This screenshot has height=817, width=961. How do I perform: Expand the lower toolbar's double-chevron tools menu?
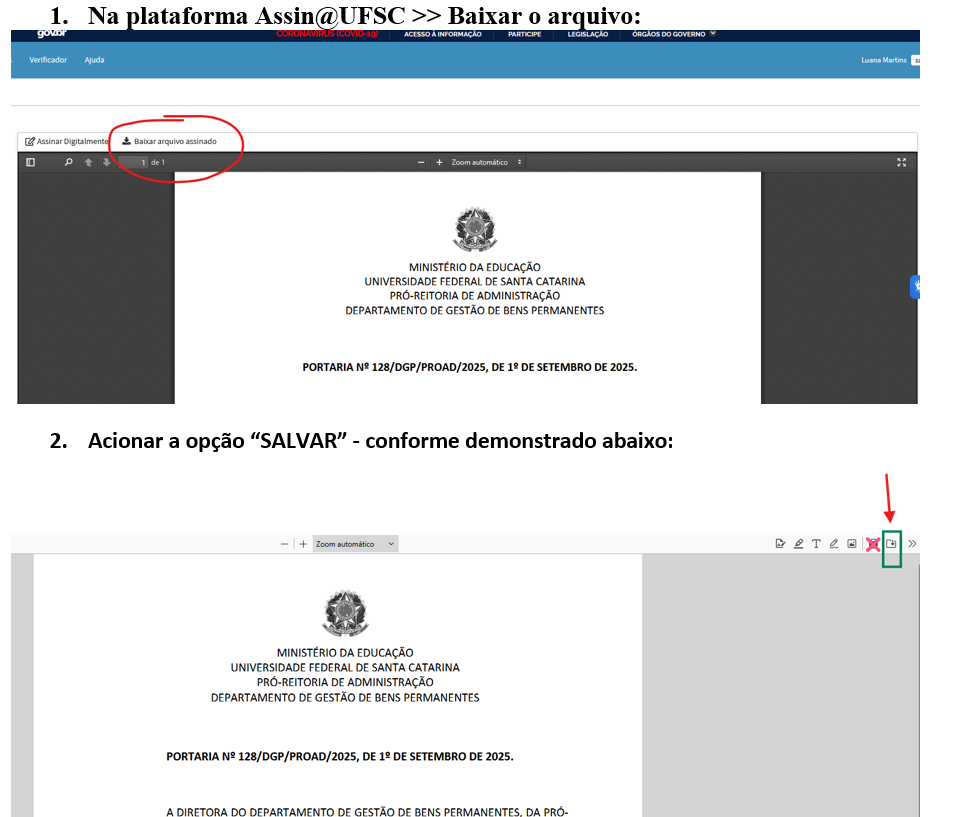tap(912, 544)
